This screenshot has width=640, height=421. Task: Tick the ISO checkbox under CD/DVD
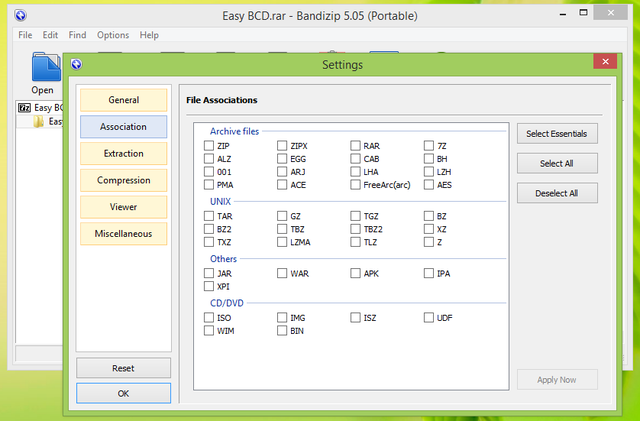point(209,318)
